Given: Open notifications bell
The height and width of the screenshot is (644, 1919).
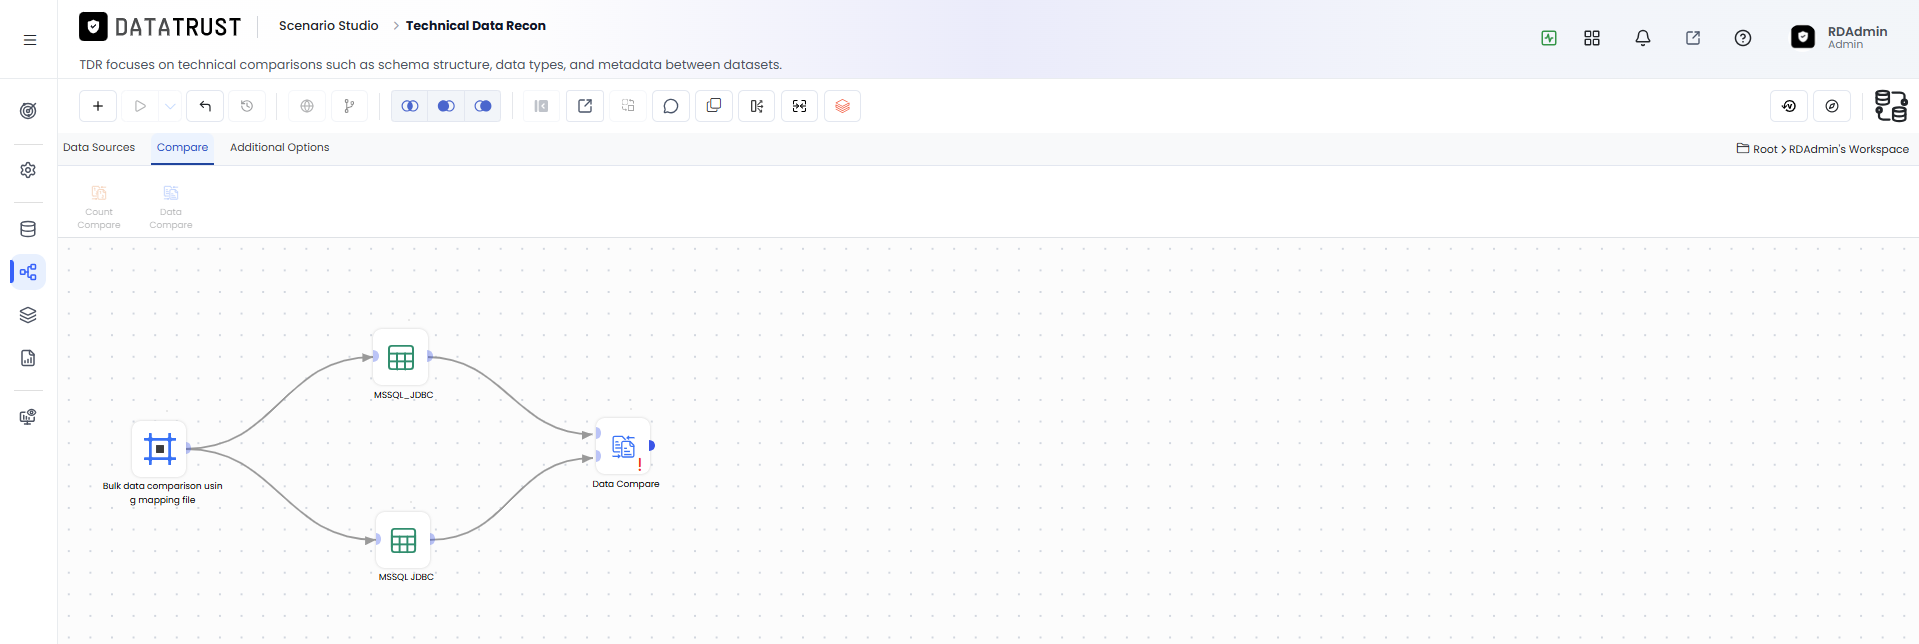Looking at the screenshot, I should pyautogui.click(x=1643, y=38).
